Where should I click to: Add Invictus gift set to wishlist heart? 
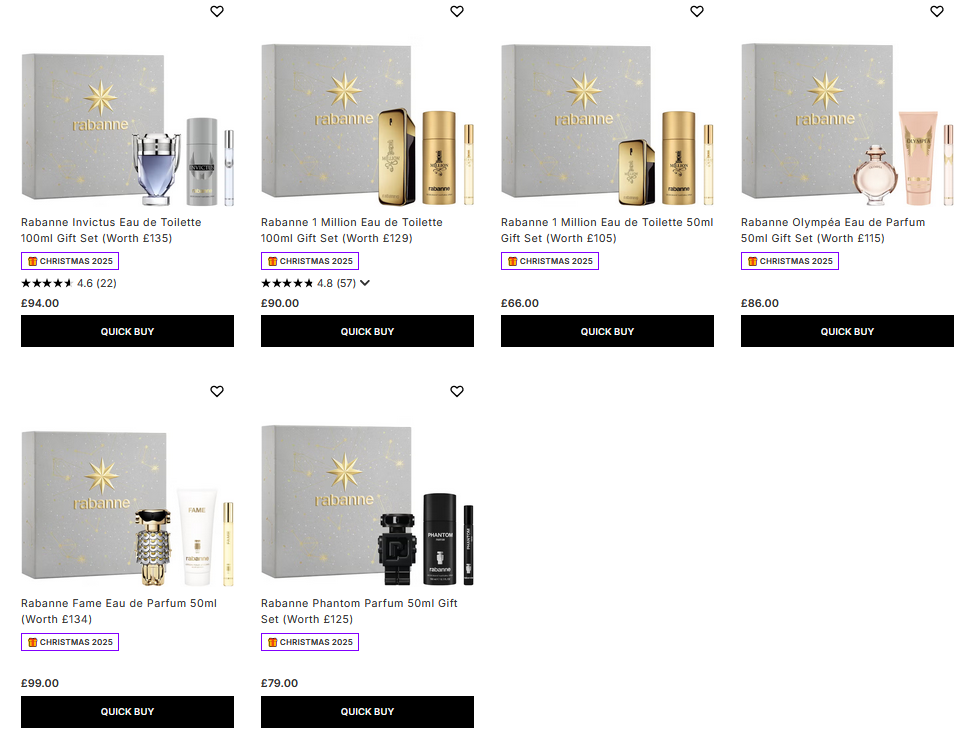click(217, 11)
